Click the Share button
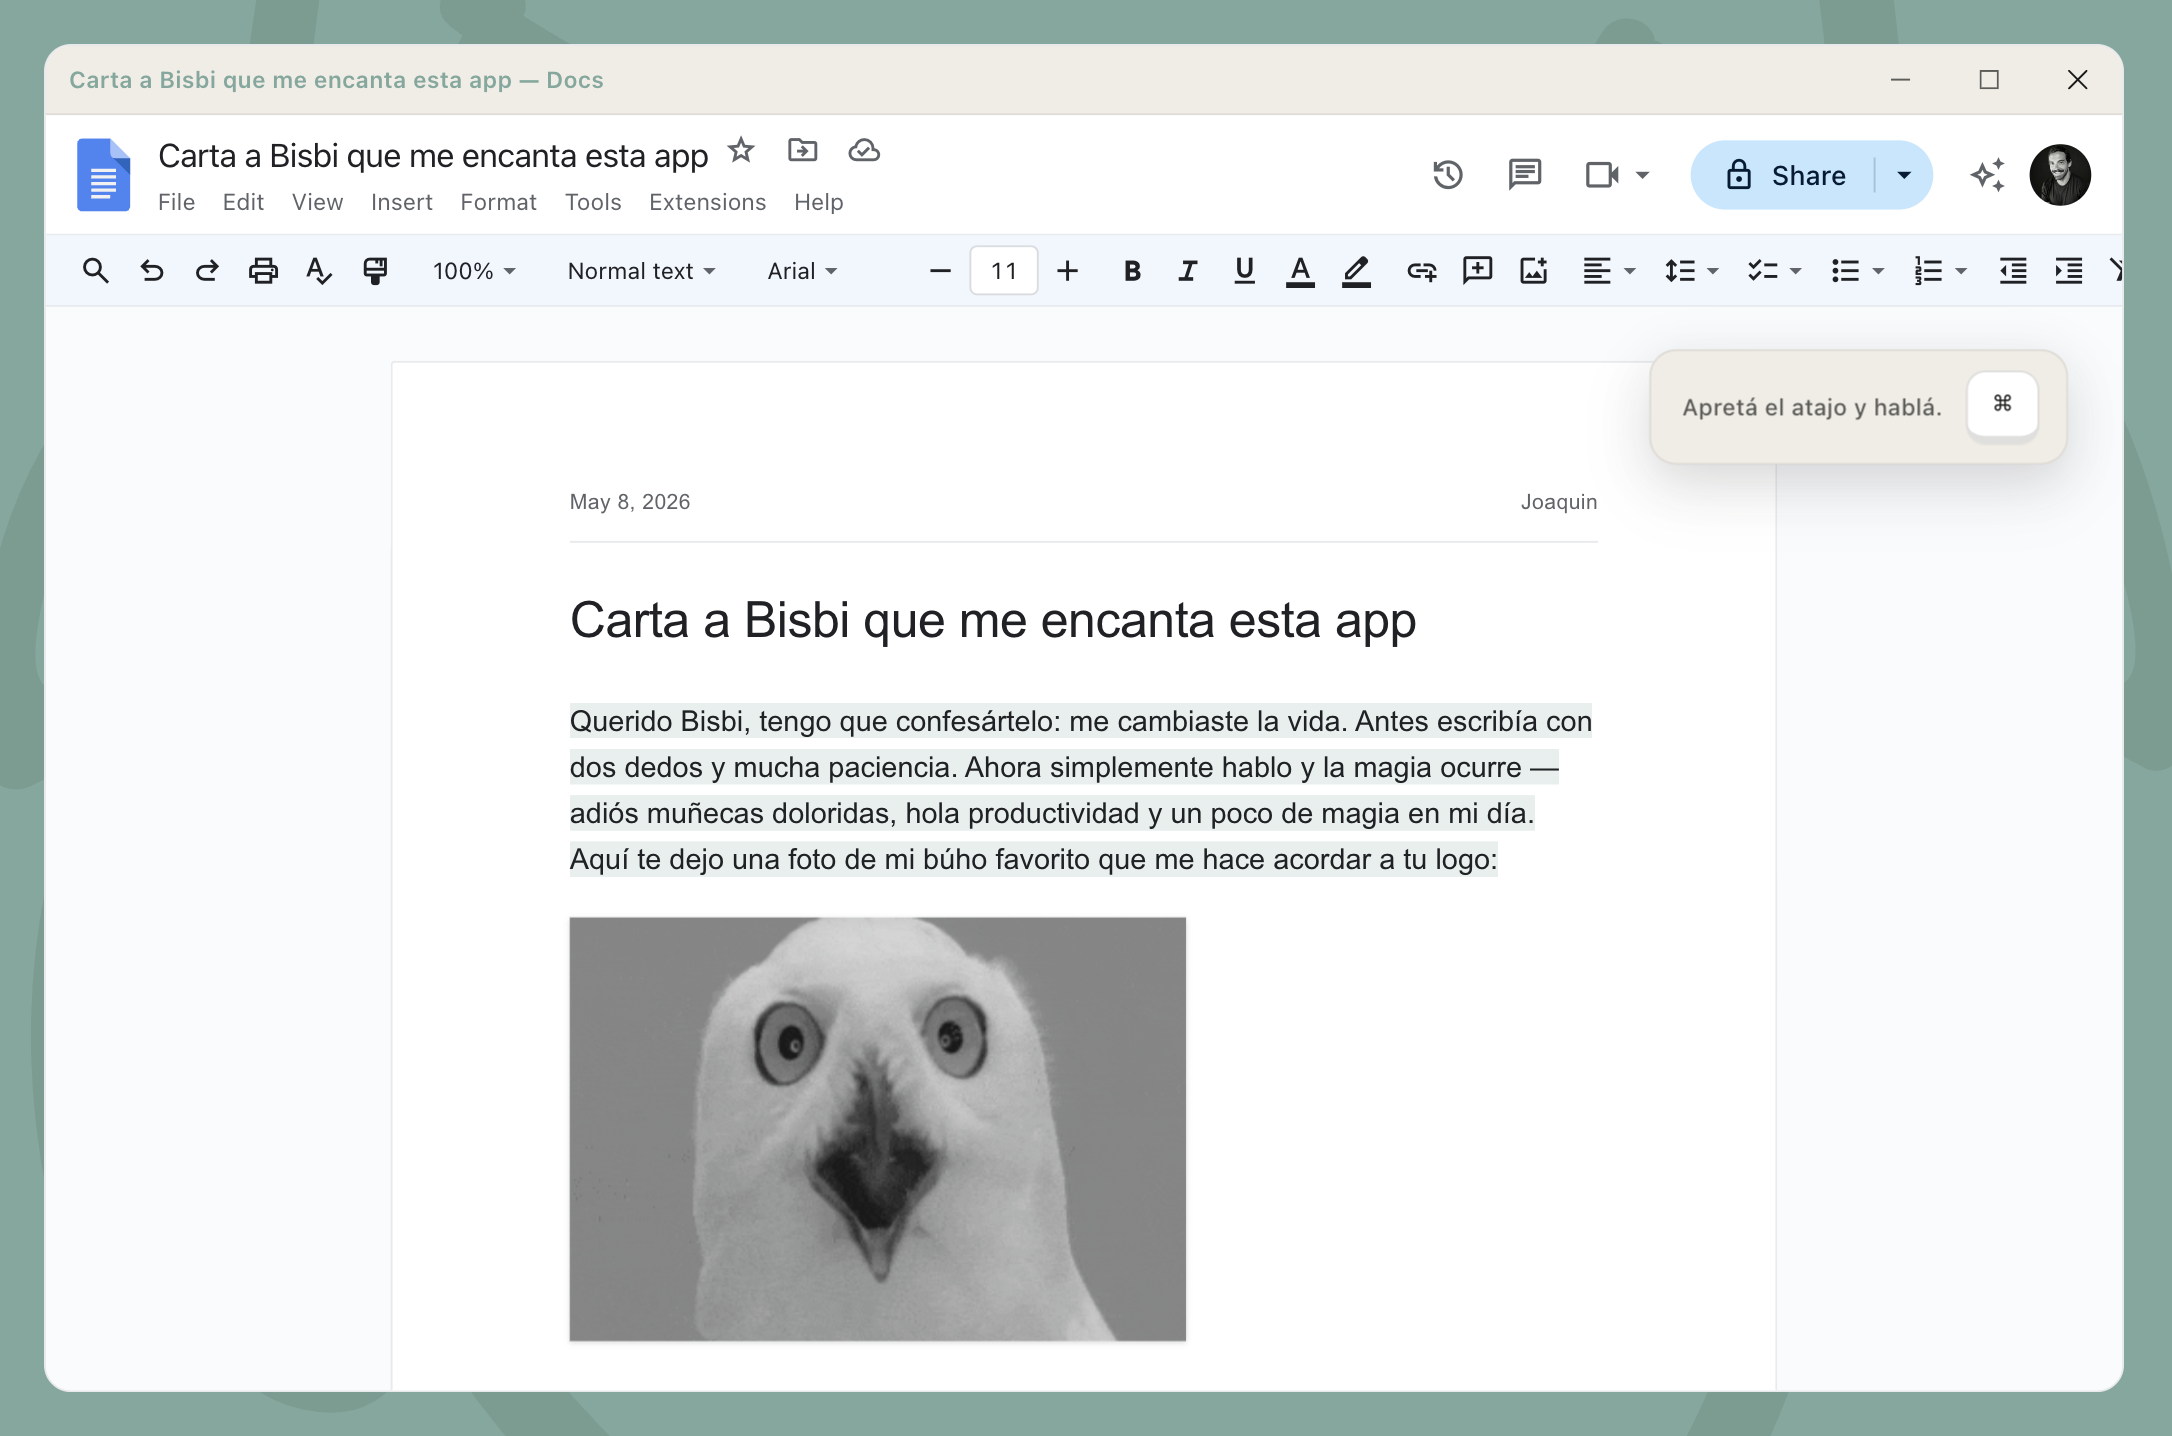This screenshot has width=2172, height=1436. pyautogui.click(x=1785, y=175)
